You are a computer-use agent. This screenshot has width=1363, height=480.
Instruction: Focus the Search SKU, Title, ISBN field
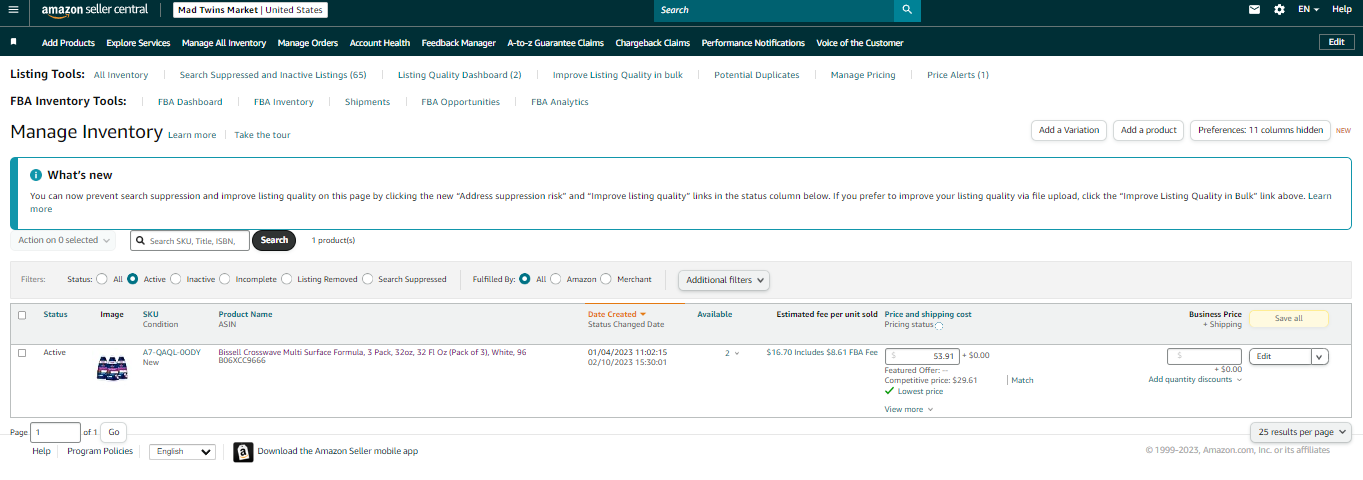coord(190,240)
